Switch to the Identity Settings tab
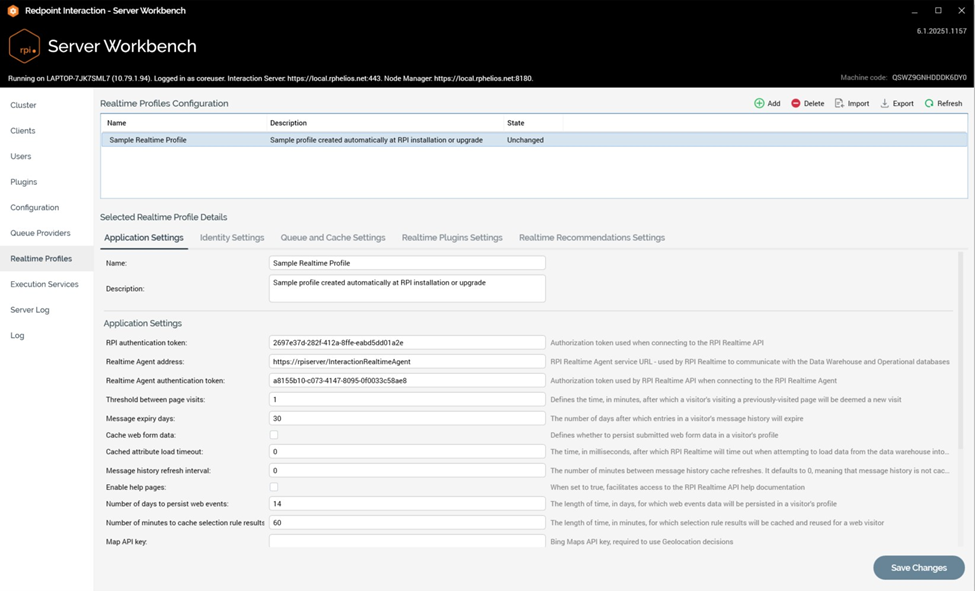 (232, 238)
